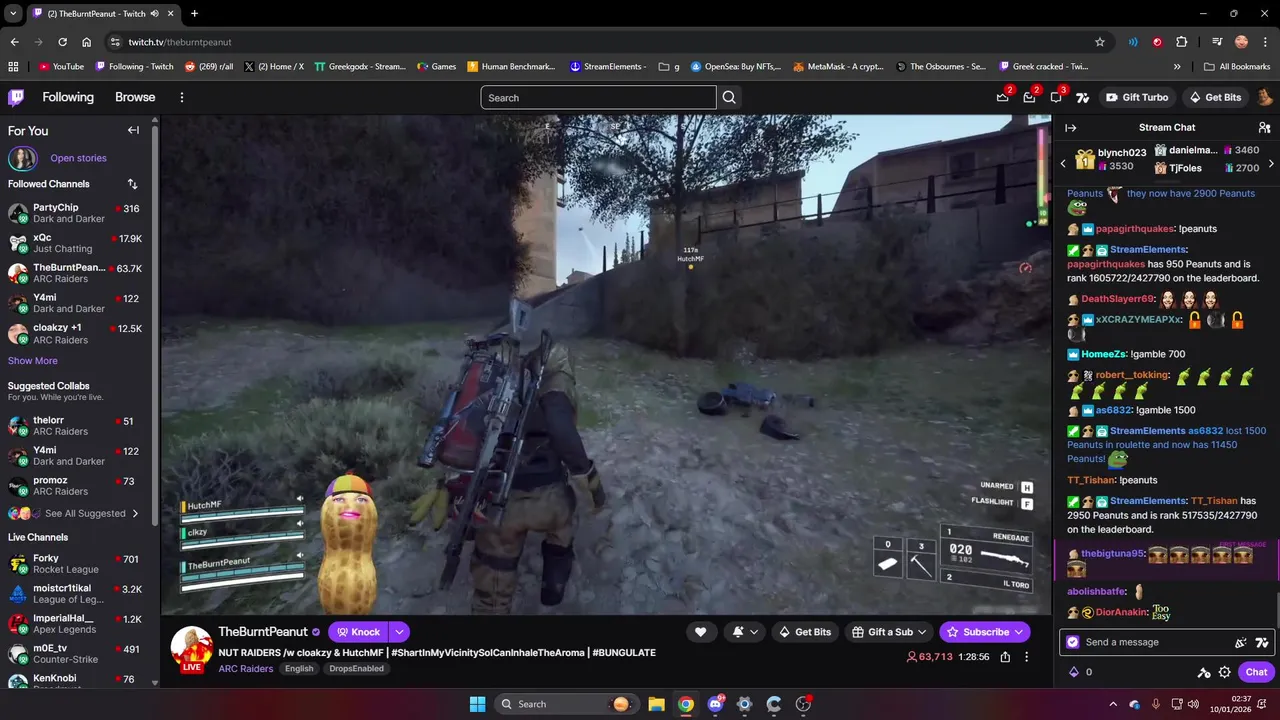The width and height of the screenshot is (1280, 720).
Task: Open PartyChip channel in sidebar
Action: [x=75, y=213]
